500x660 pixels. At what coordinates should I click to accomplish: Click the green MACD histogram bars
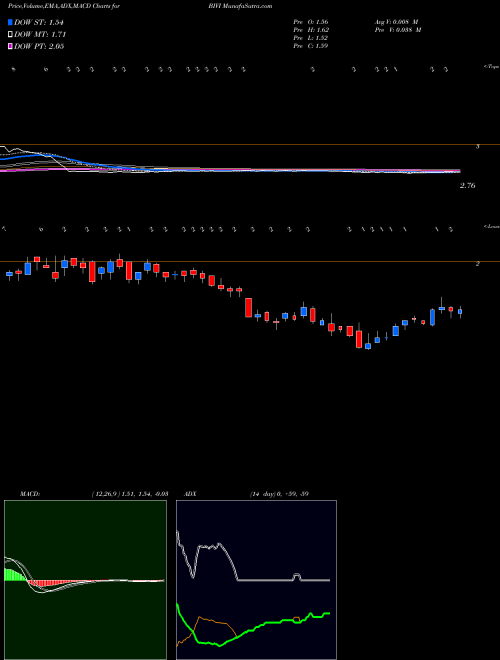(15, 575)
